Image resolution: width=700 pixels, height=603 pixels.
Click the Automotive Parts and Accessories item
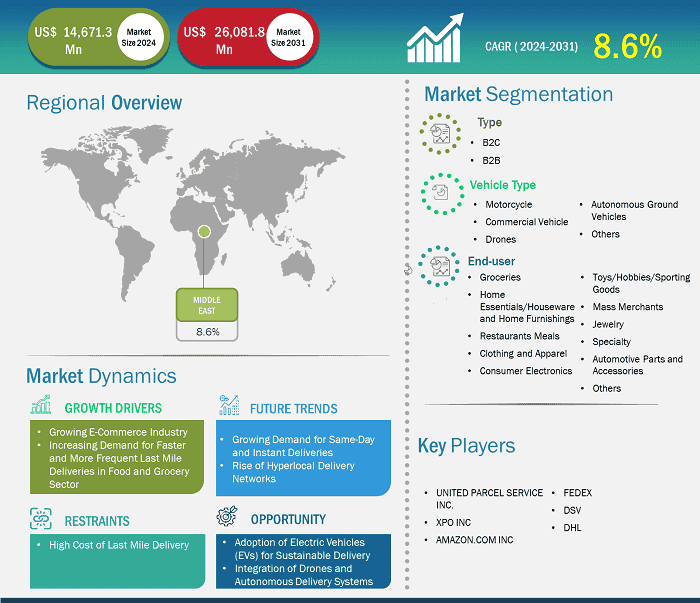[x=637, y=365]
